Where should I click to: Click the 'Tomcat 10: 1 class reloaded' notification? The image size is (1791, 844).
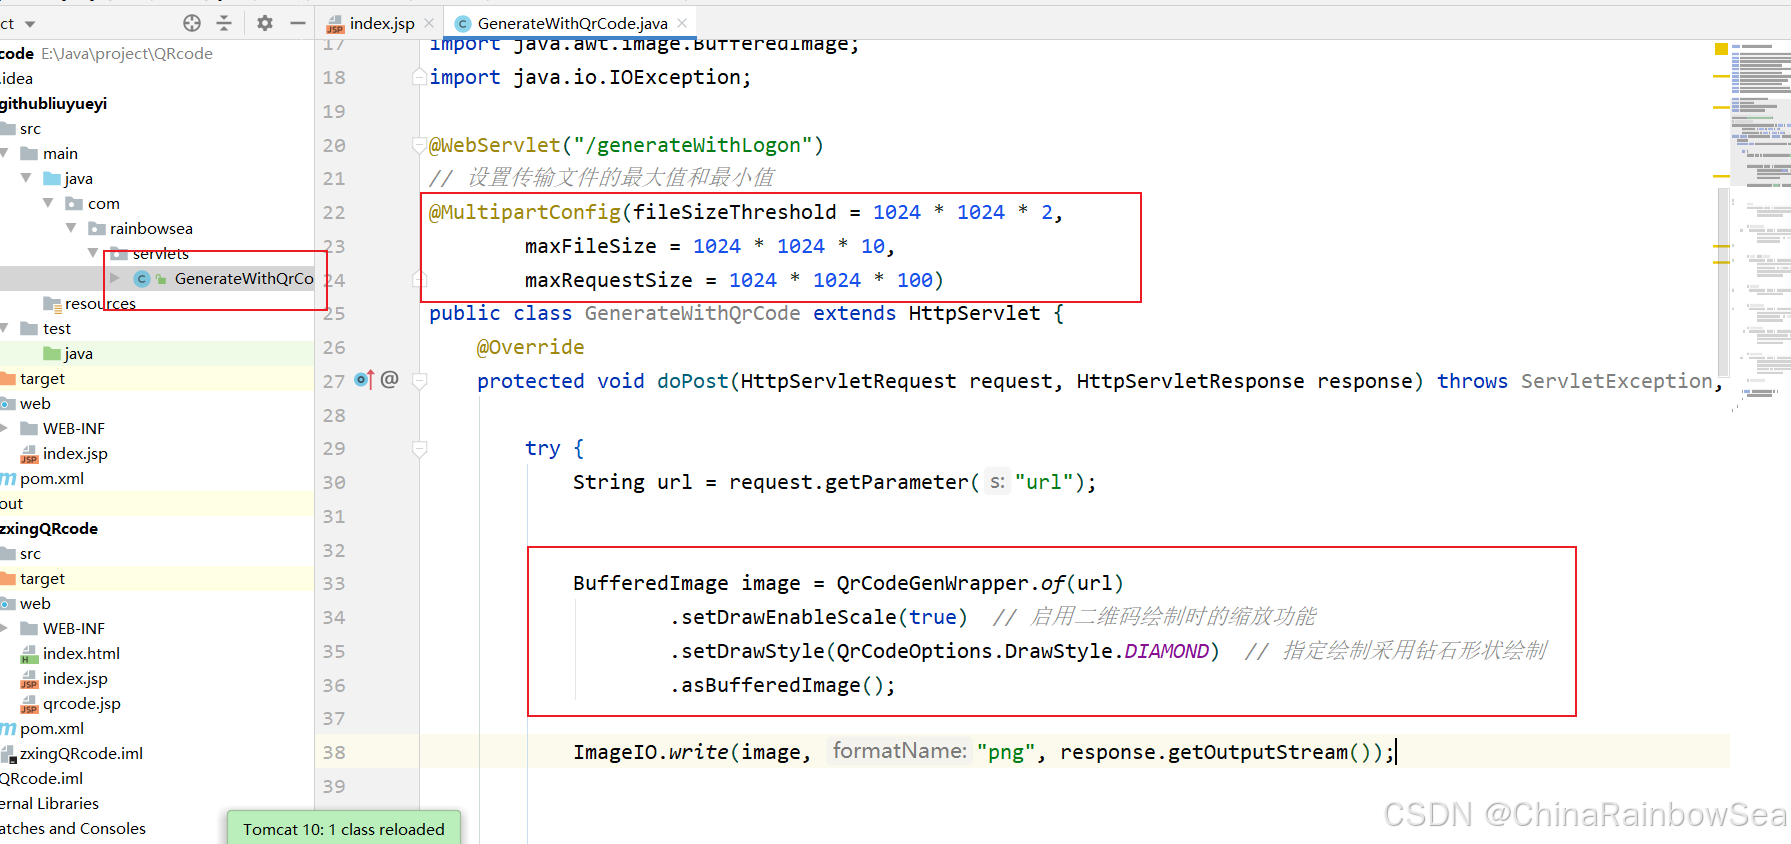point(344,829)
